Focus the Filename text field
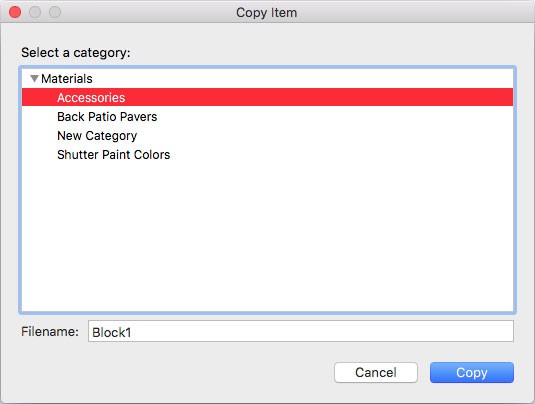Image resolution: width=535 pixels, height=404 pixels. pyautogui.click(x=301, y=331)
